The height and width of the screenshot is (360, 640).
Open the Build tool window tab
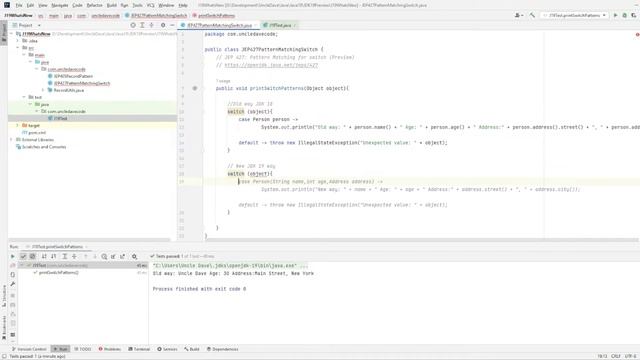click(192, 349)
